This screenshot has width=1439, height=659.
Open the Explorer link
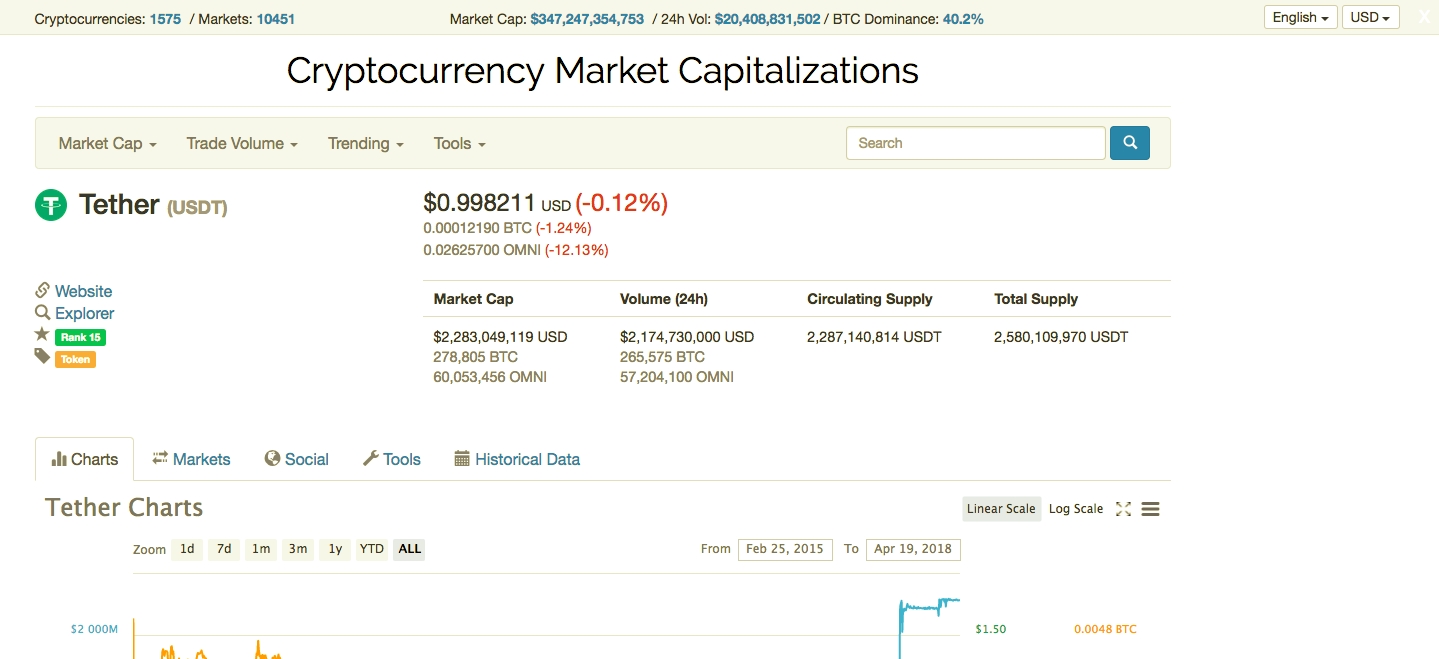coord(84,313)
